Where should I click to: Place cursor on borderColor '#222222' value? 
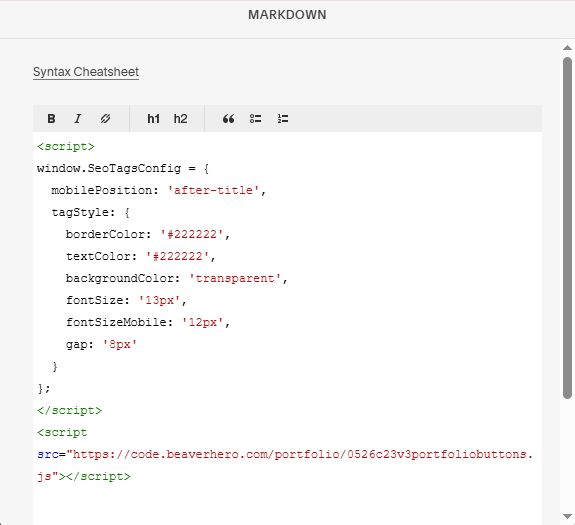(x=192, y=235)
